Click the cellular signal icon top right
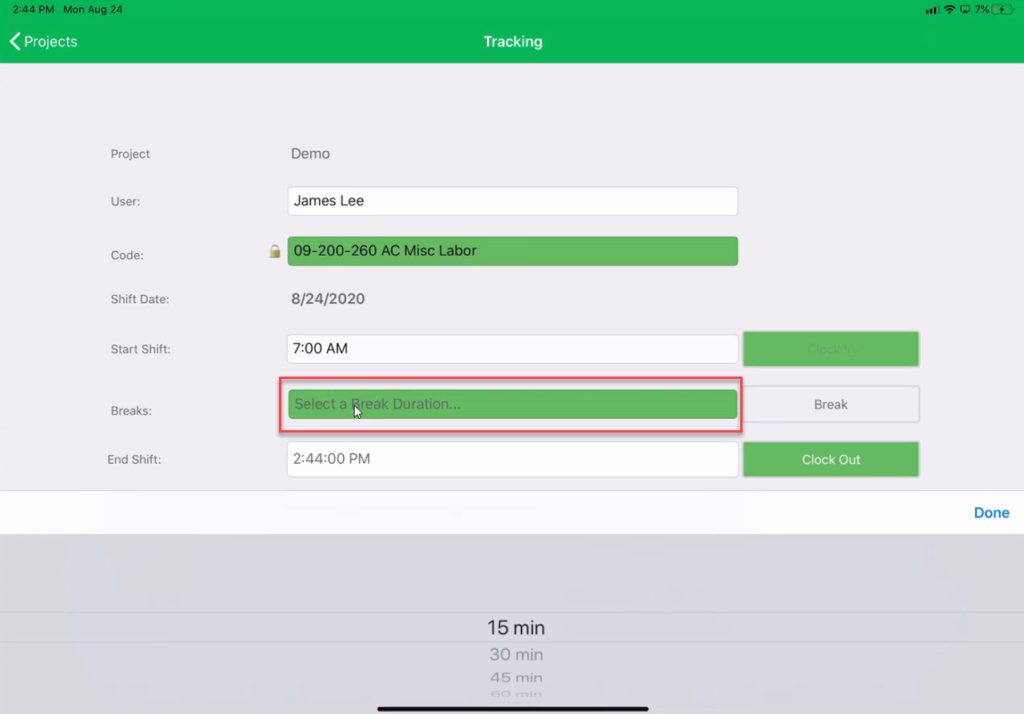Viewport: 1024px width, 714px height. click(932, 9)
